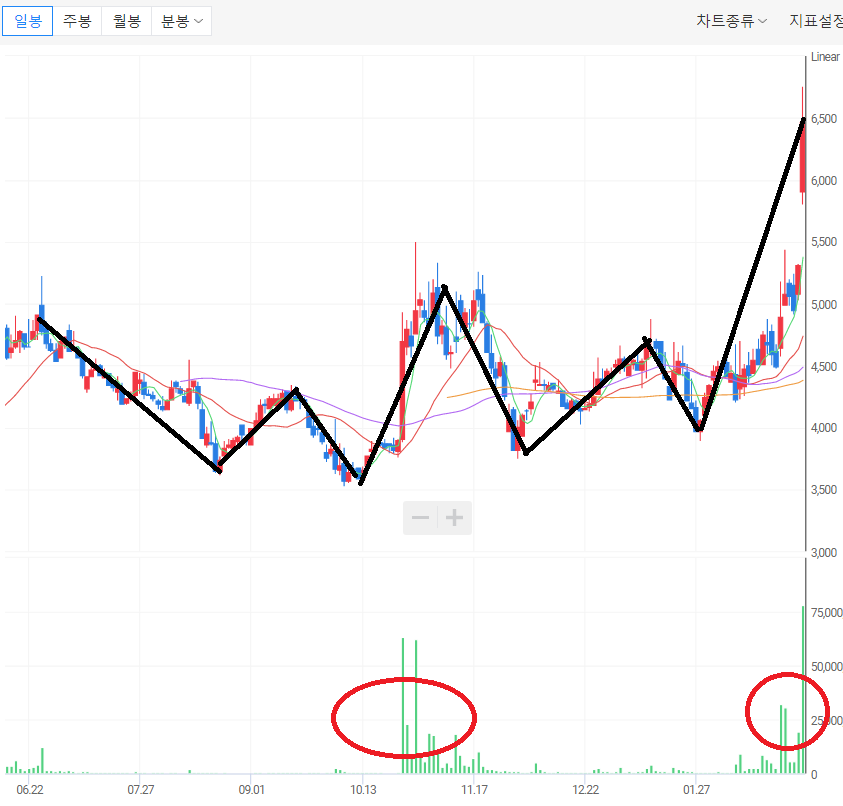Click the 75,000 volume axis label
This screenshot has width=843, height=806.
[x=827, y=613]
